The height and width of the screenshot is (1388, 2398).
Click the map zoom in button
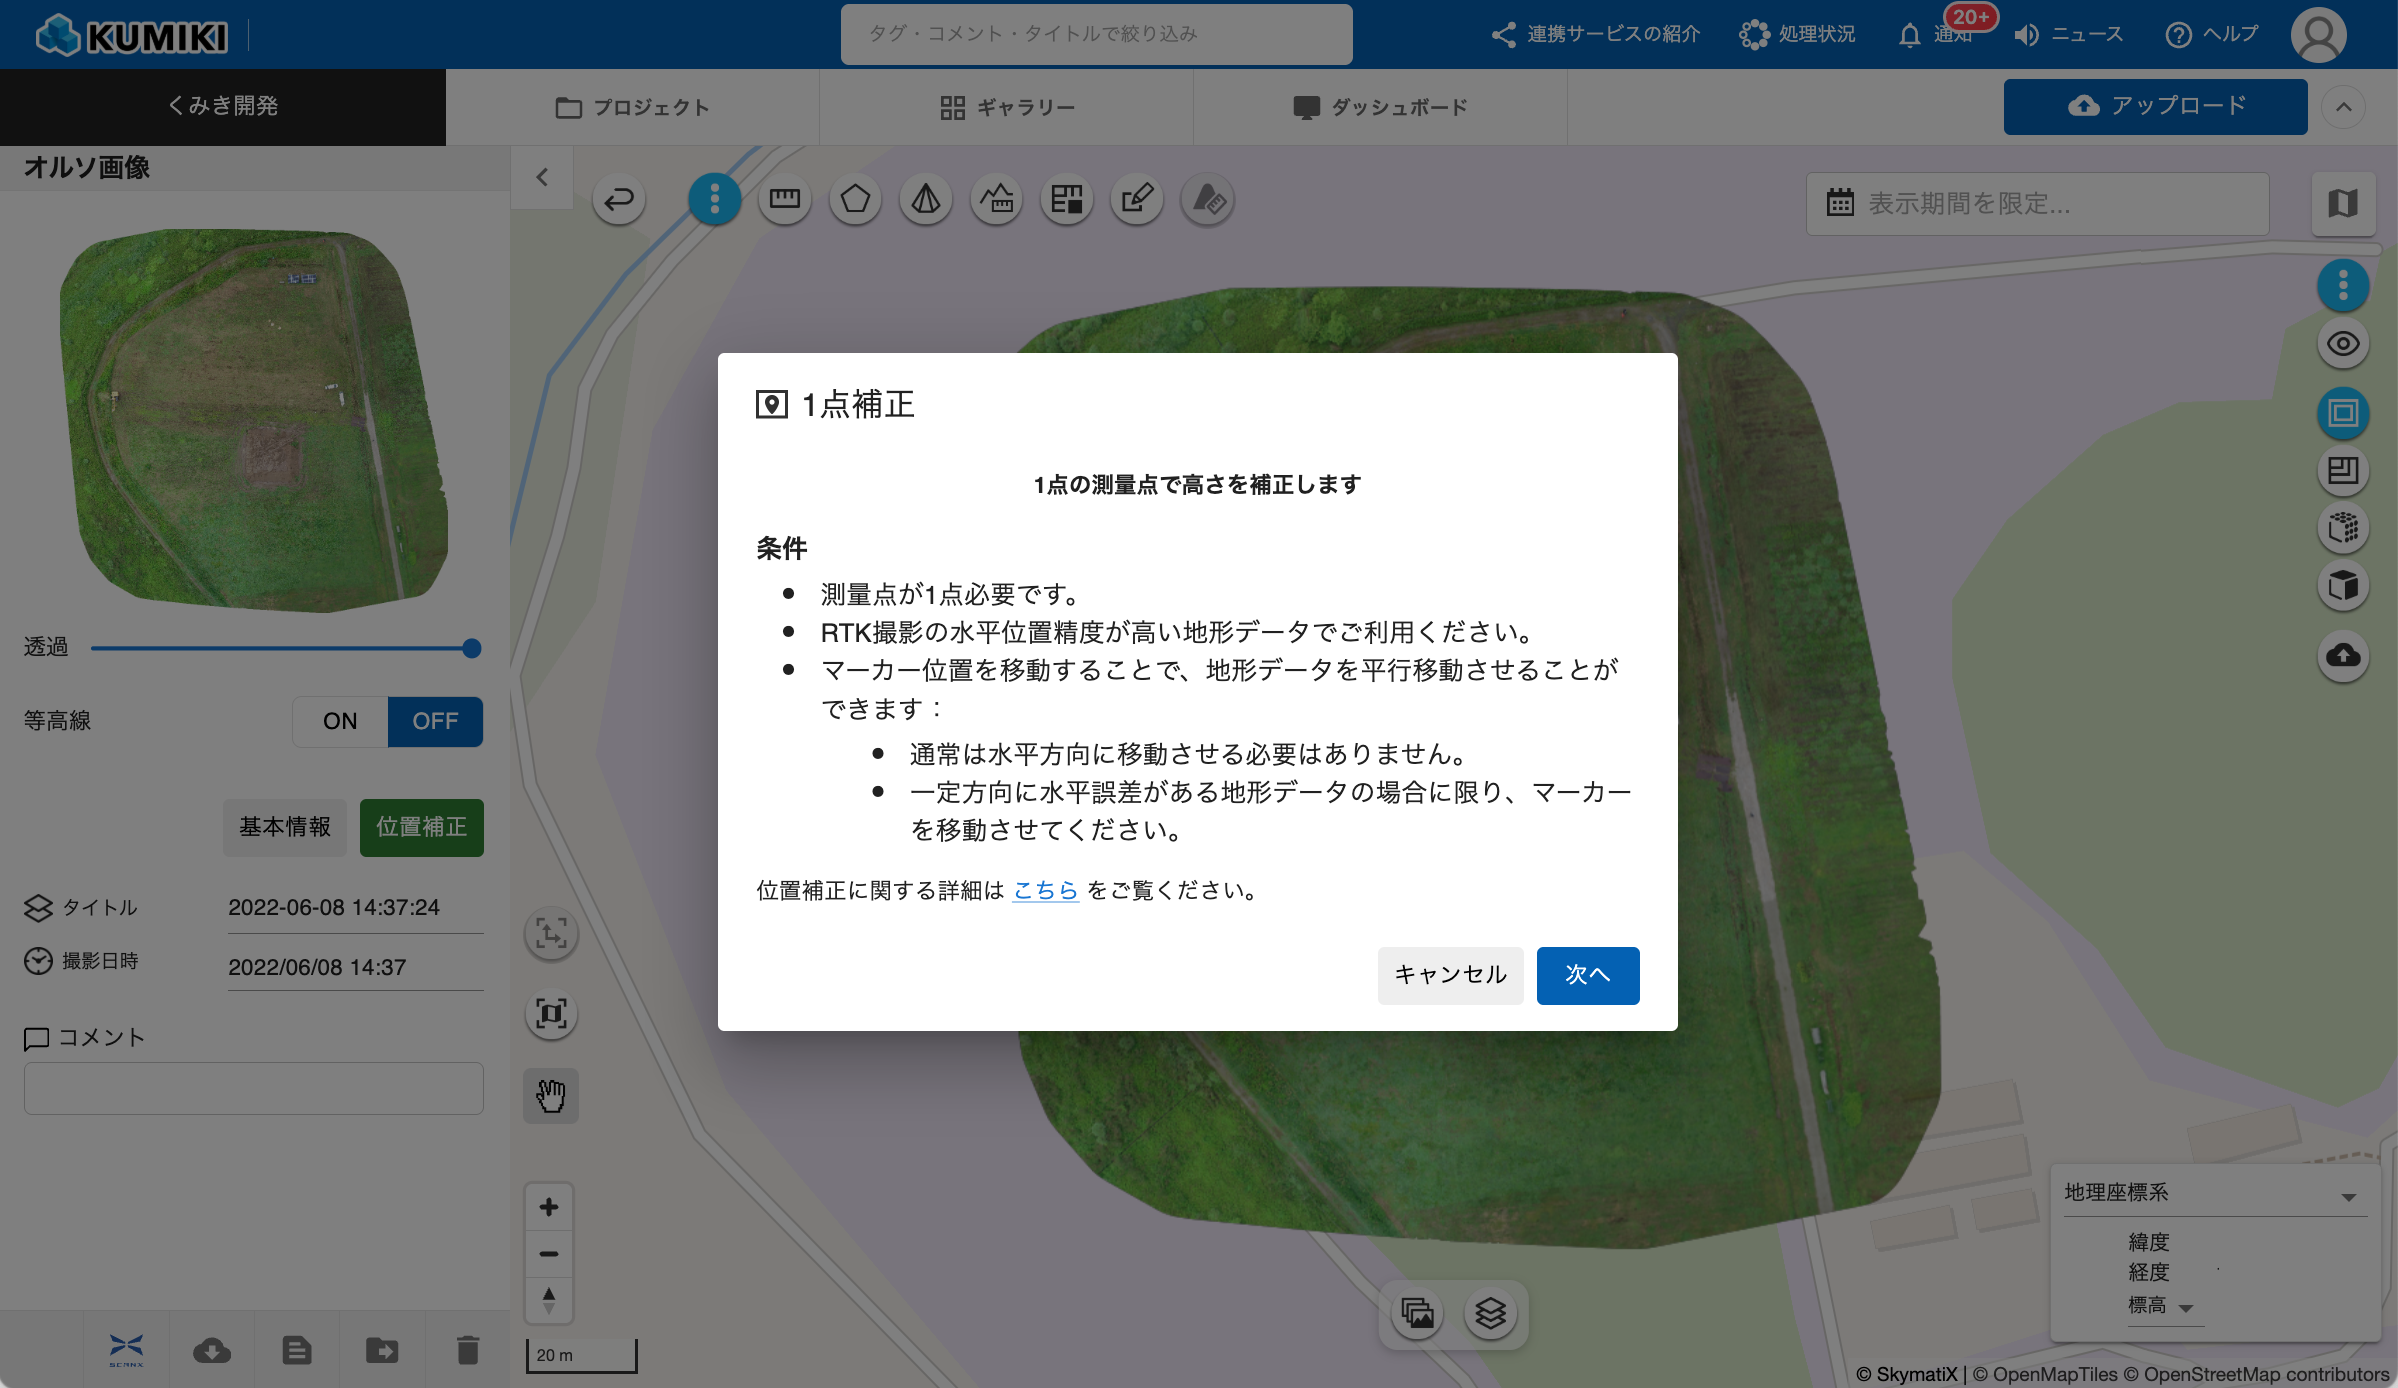[x=549, y=1207]
